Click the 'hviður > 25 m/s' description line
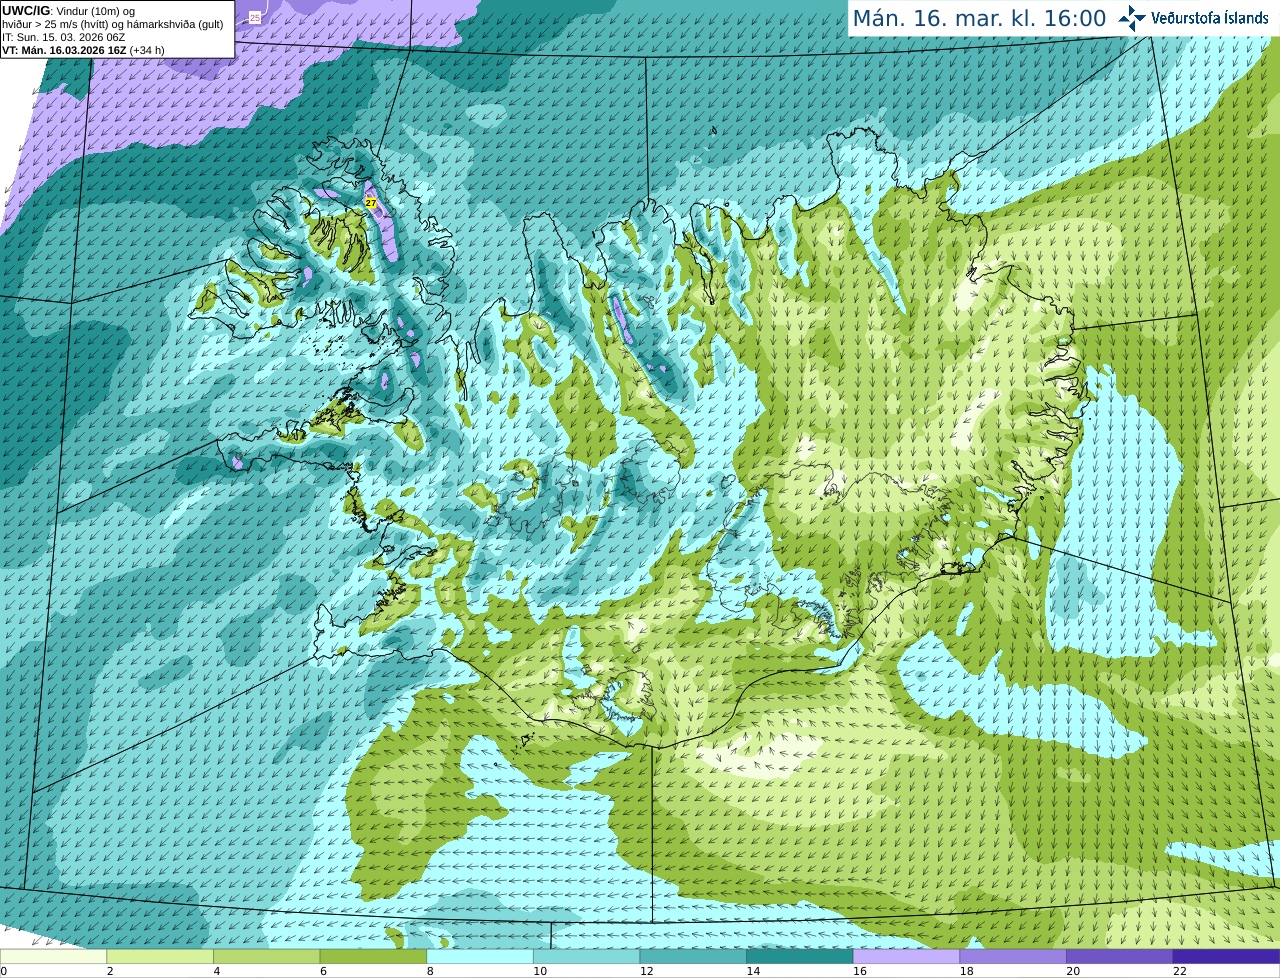 tap(113, 24)
